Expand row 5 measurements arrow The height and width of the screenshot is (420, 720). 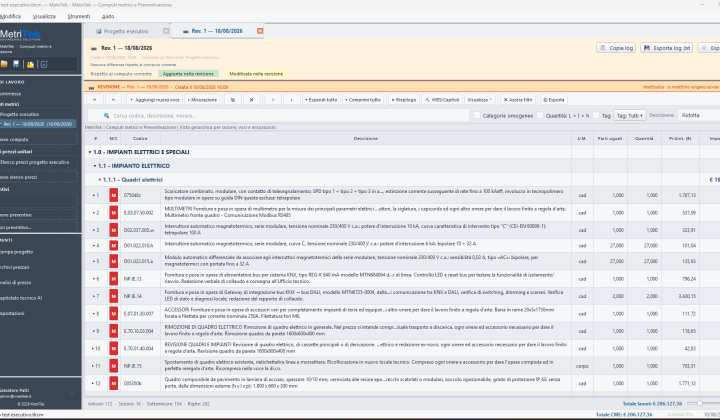pyautogui.click(x=93, y=261)
